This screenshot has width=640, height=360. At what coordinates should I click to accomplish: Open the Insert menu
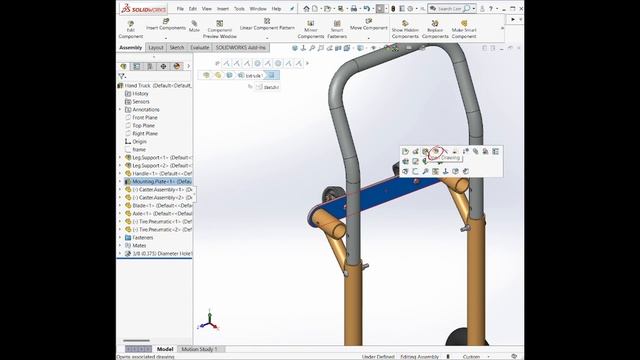(223, 9)
